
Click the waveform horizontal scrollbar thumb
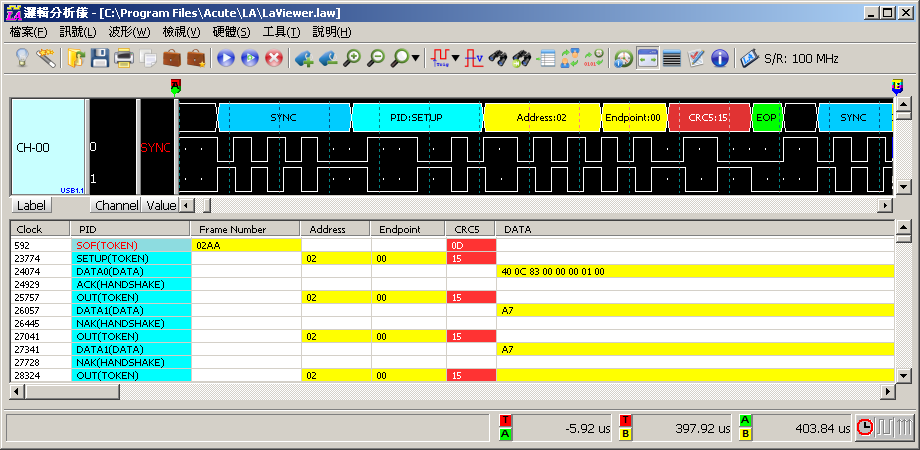click(207, 205)
